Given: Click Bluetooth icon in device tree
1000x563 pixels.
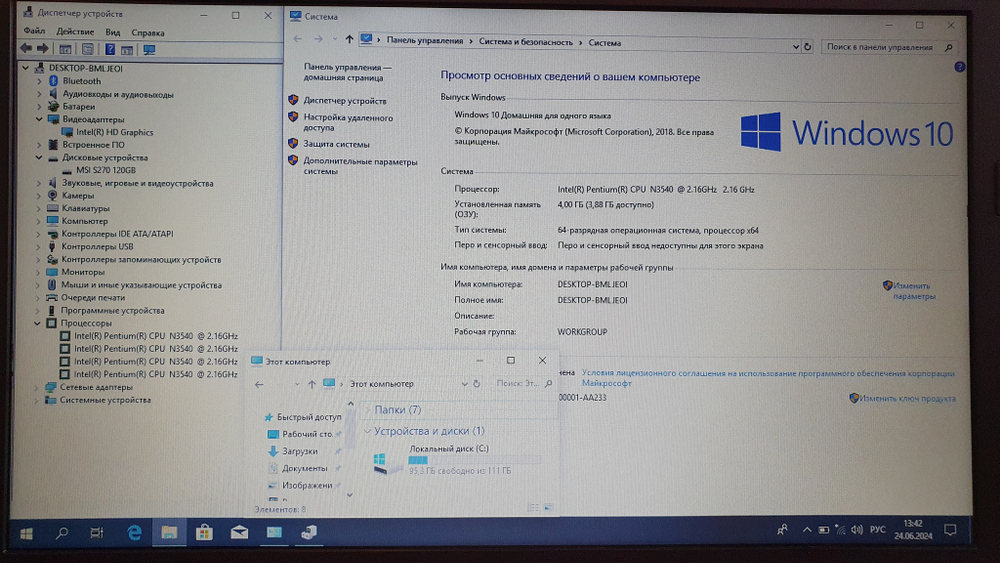Looking at the screenshot, I should [x=54, y=81].
